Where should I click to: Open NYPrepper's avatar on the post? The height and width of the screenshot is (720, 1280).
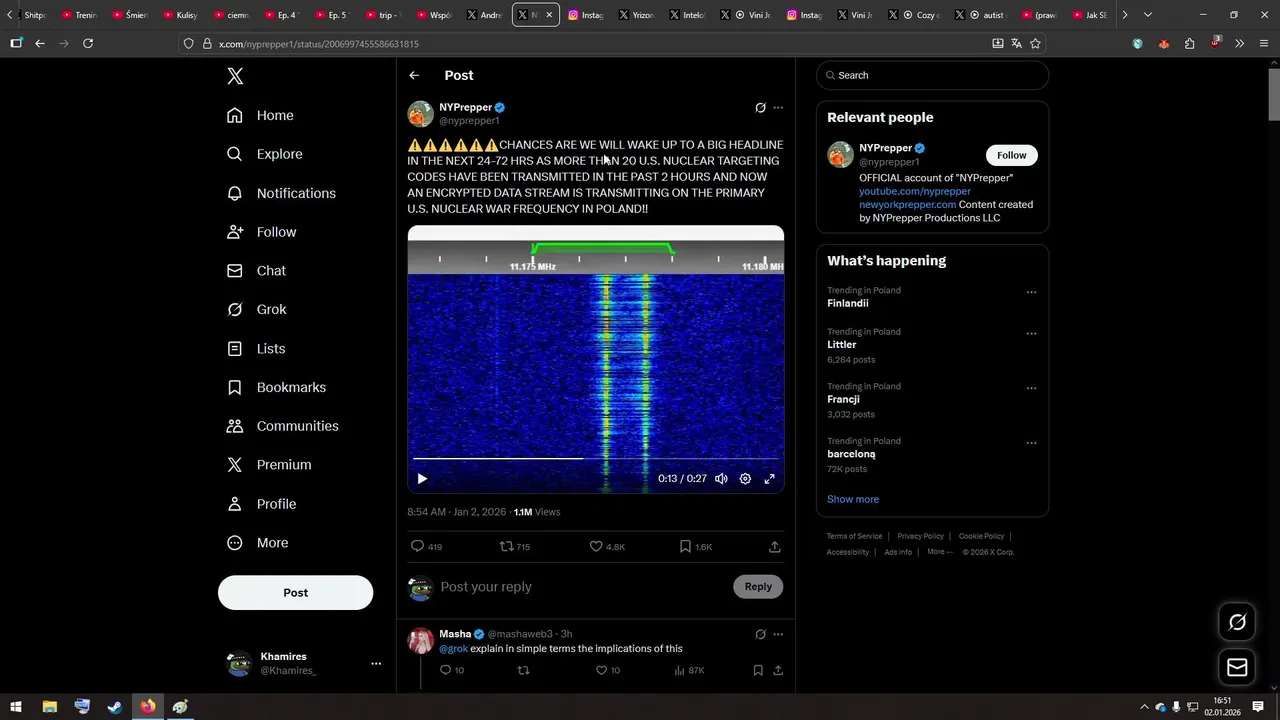[421, 114]
